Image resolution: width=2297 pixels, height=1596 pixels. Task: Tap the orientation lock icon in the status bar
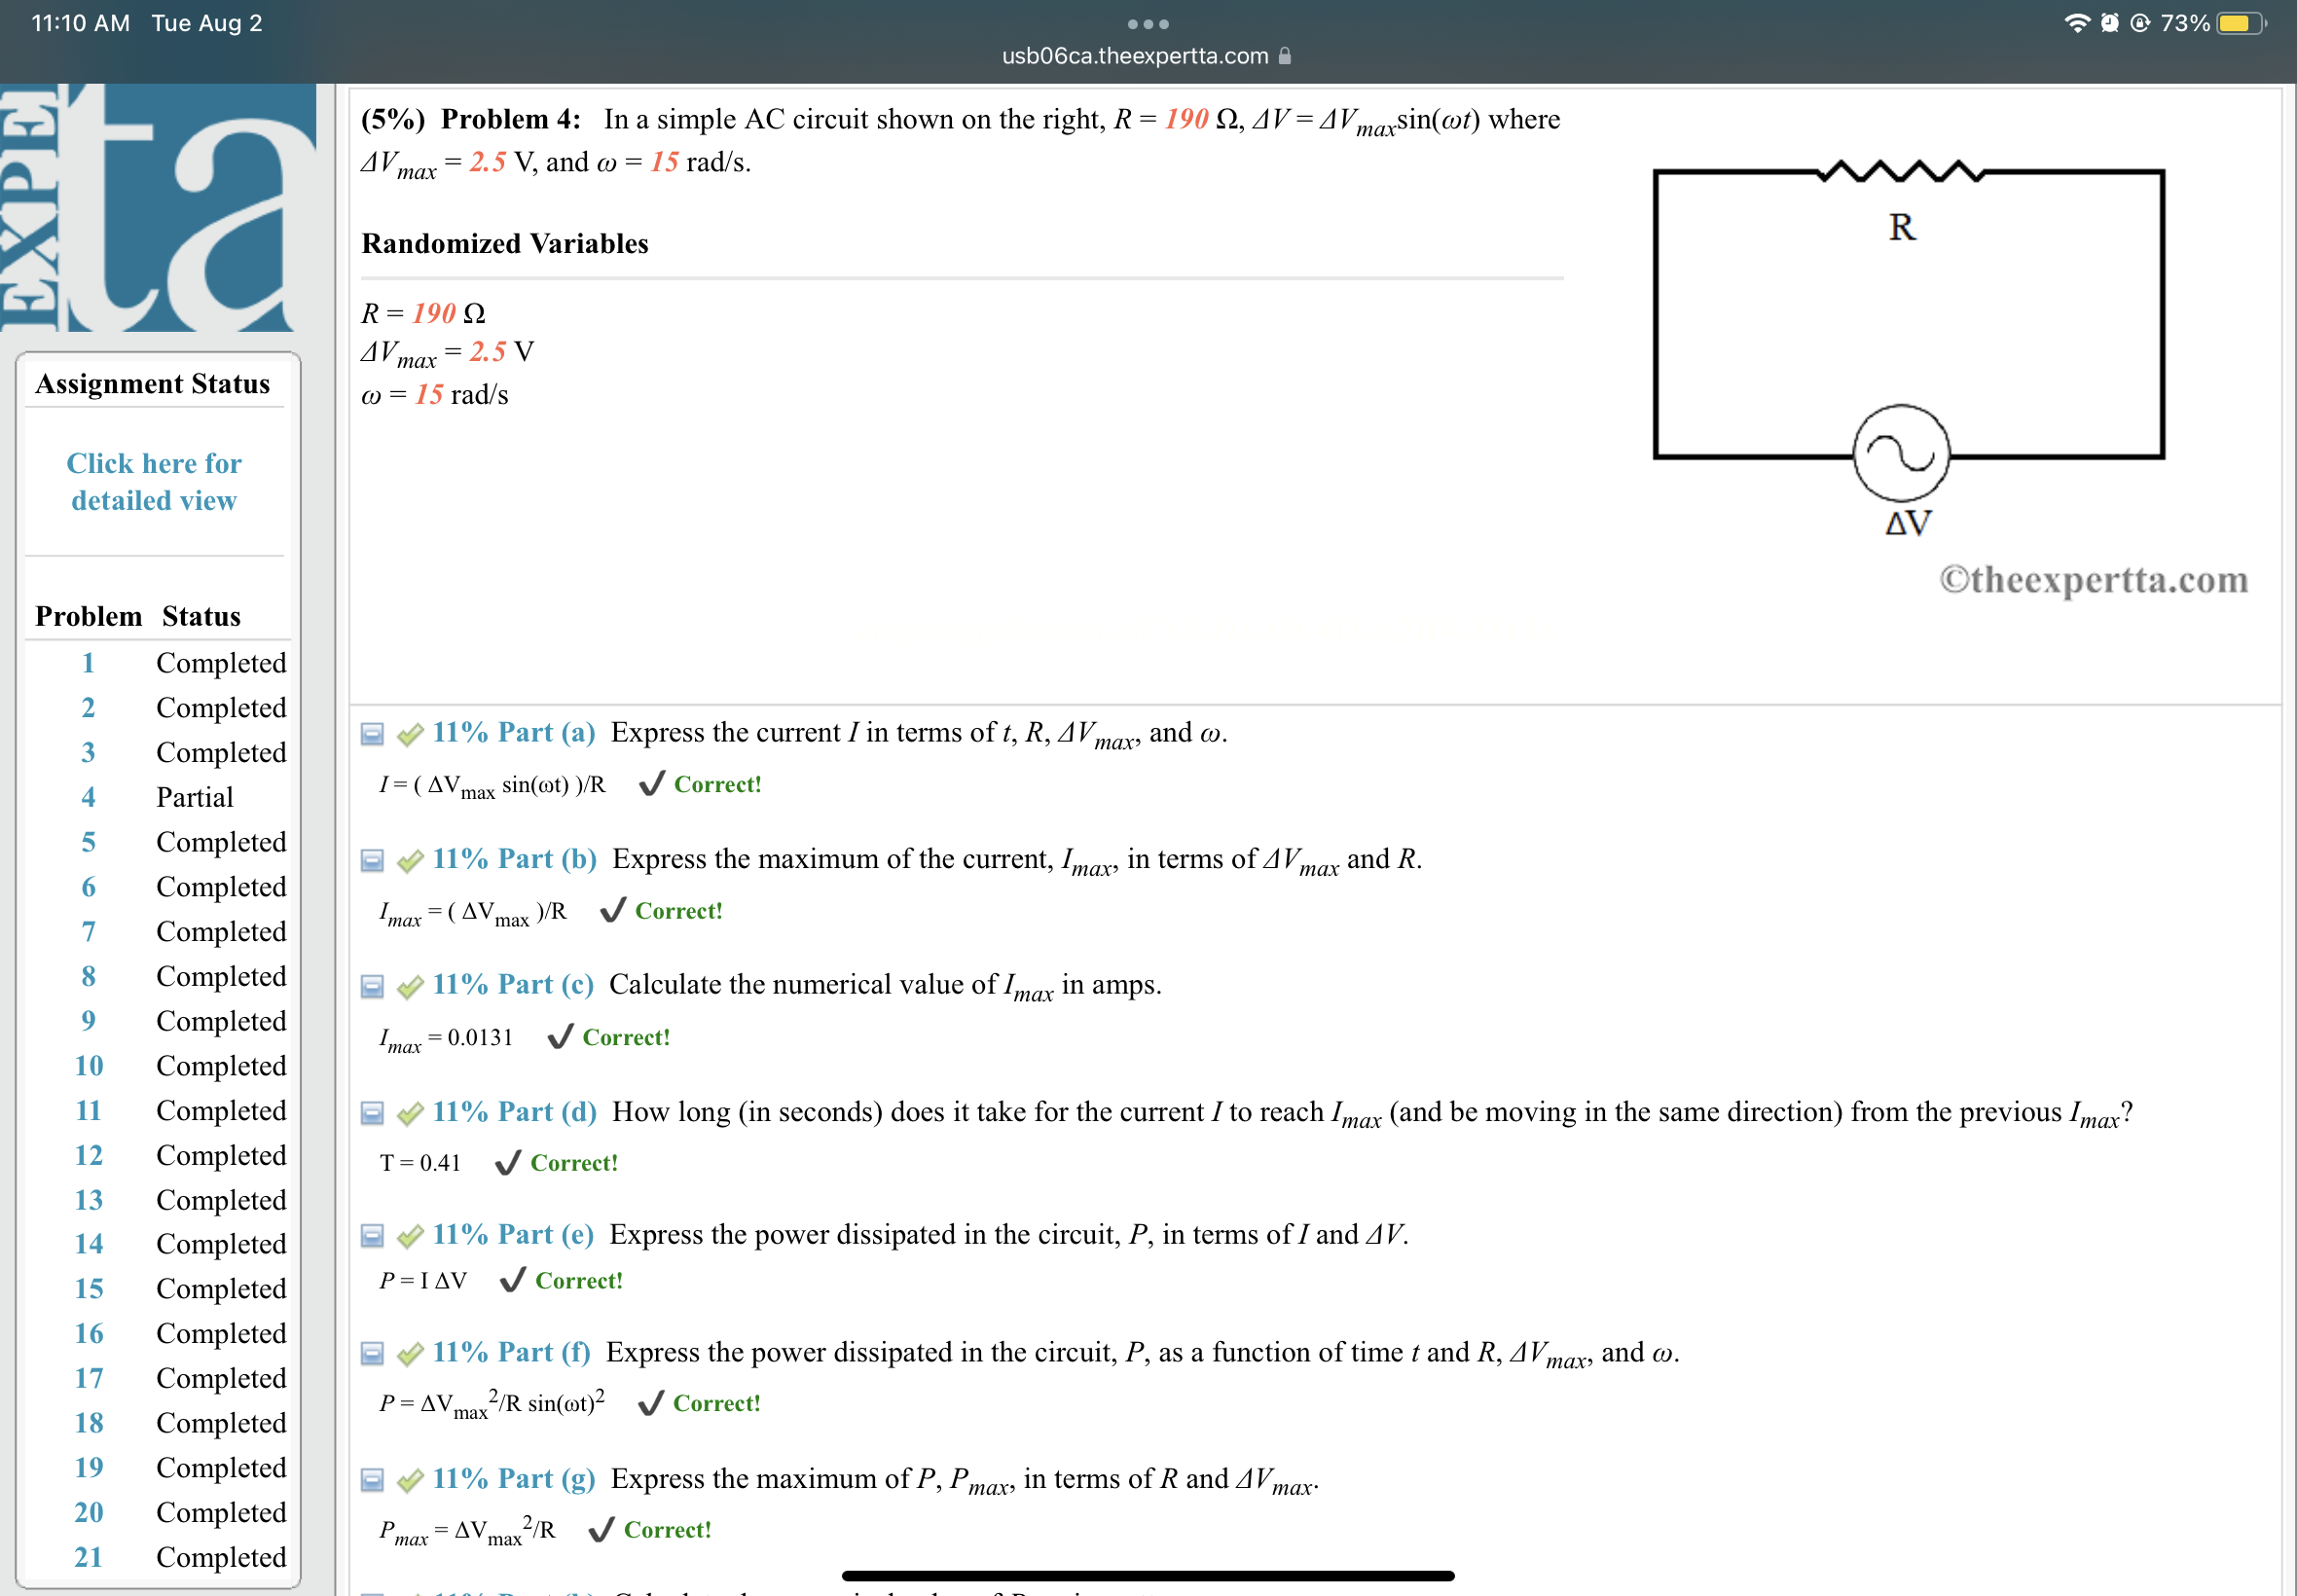click(x=2140, y=22)
